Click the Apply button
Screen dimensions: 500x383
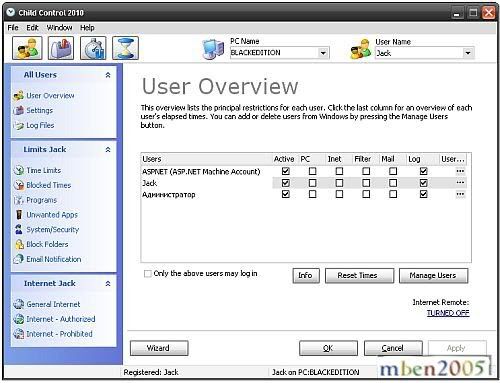(x=457, y=348)
